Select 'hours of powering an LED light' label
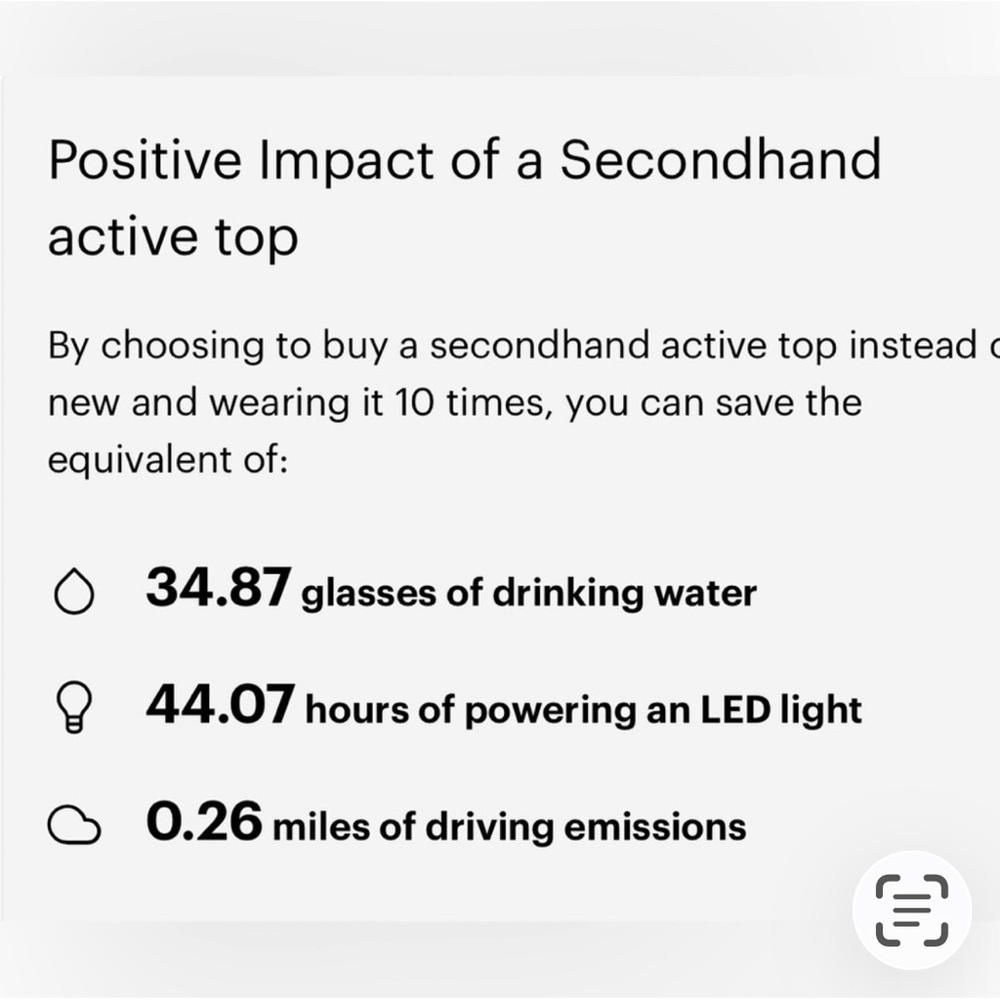The height and width of the screenshot is (1000, 1000). coord(584,710)
